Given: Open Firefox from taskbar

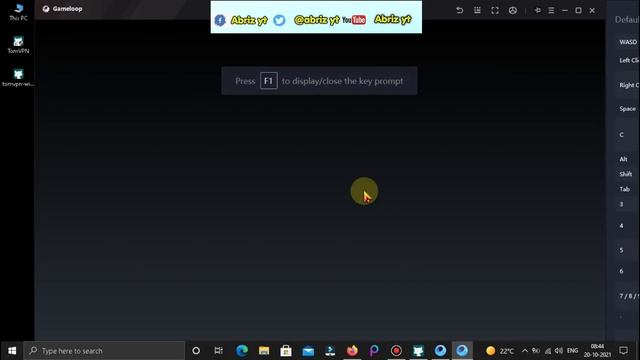Looking at the screenshot, I should pyautogui.click(x=352, y=351).
